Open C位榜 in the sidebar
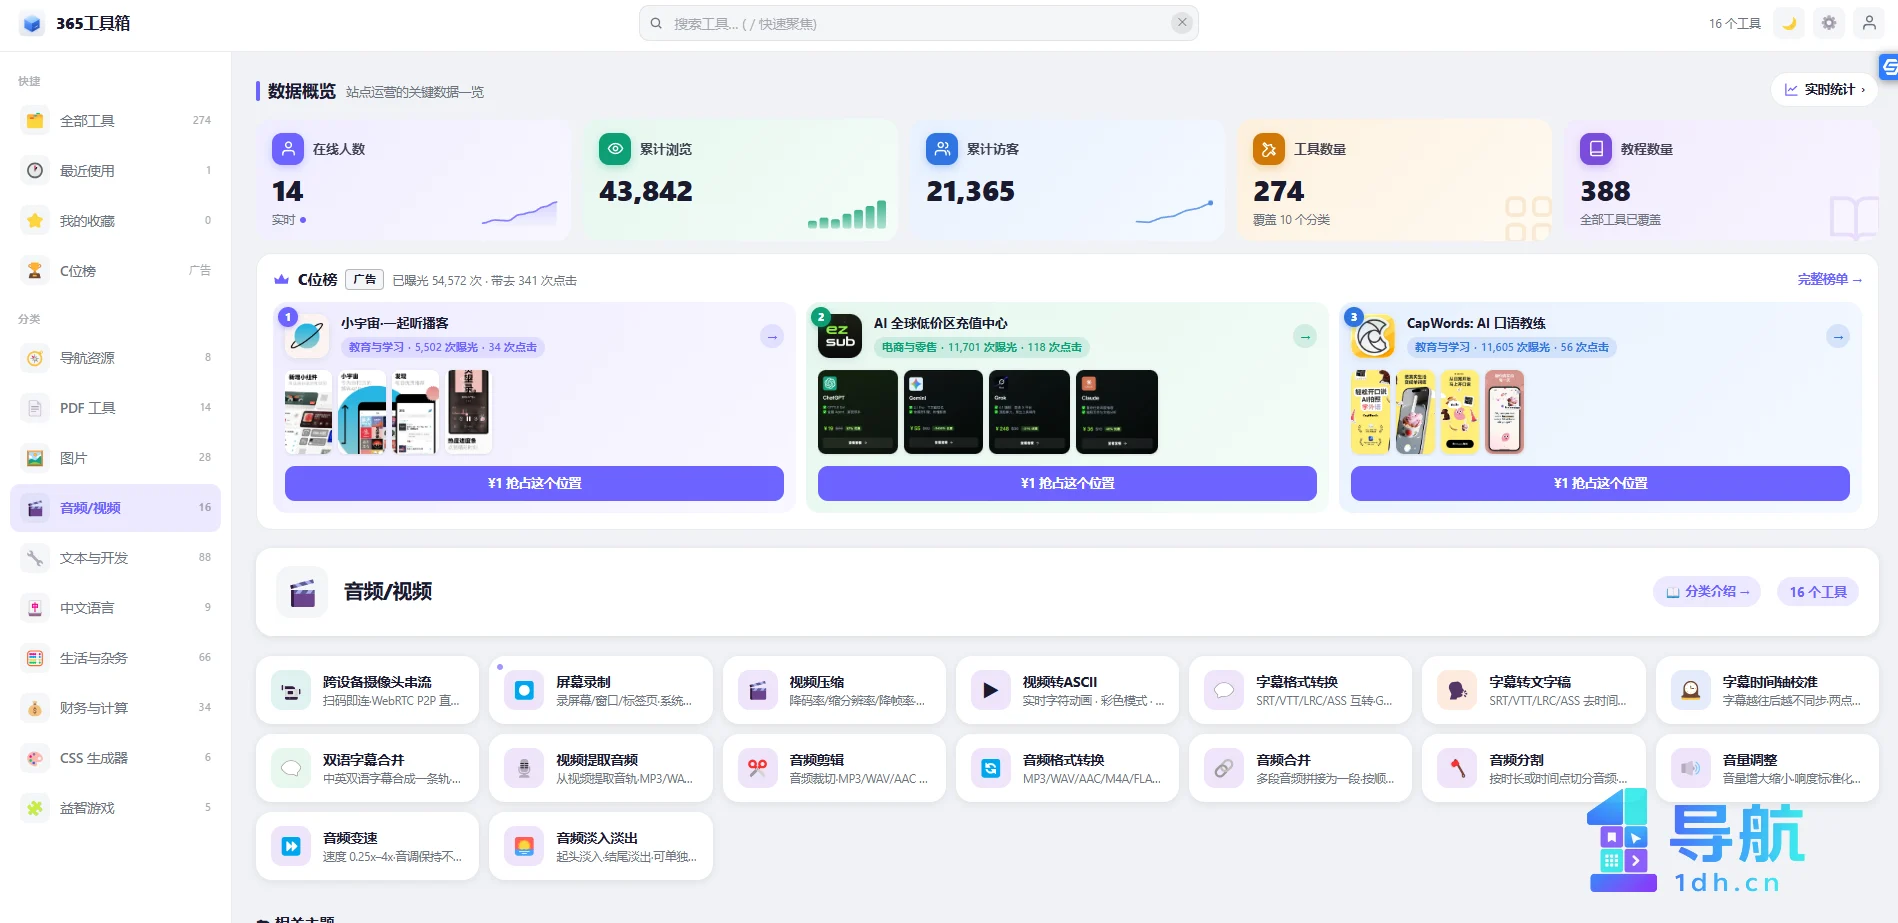 pos(115,271)
